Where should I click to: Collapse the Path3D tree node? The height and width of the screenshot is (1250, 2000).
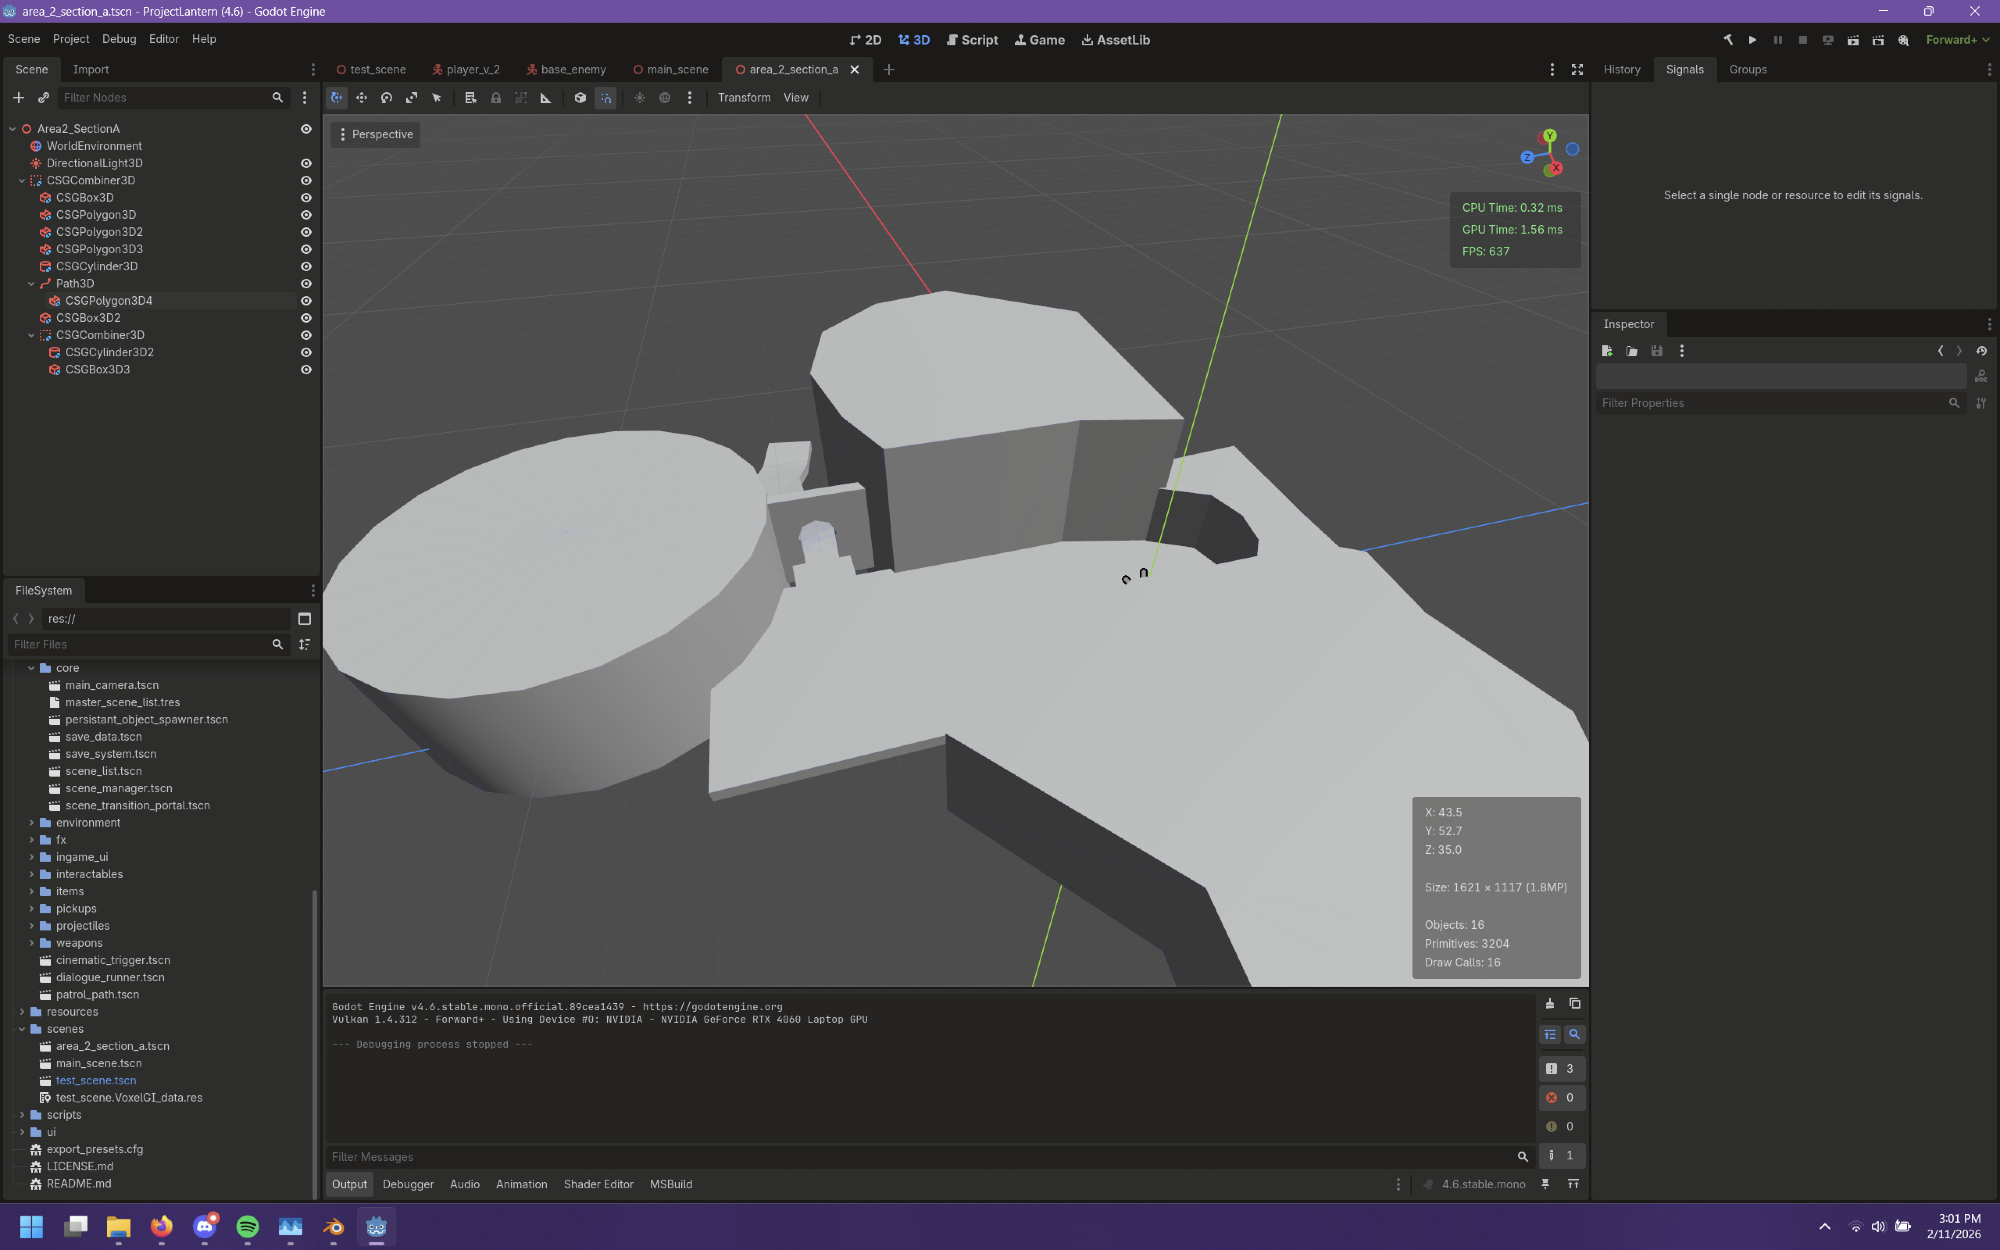click(x=31, y=284)
